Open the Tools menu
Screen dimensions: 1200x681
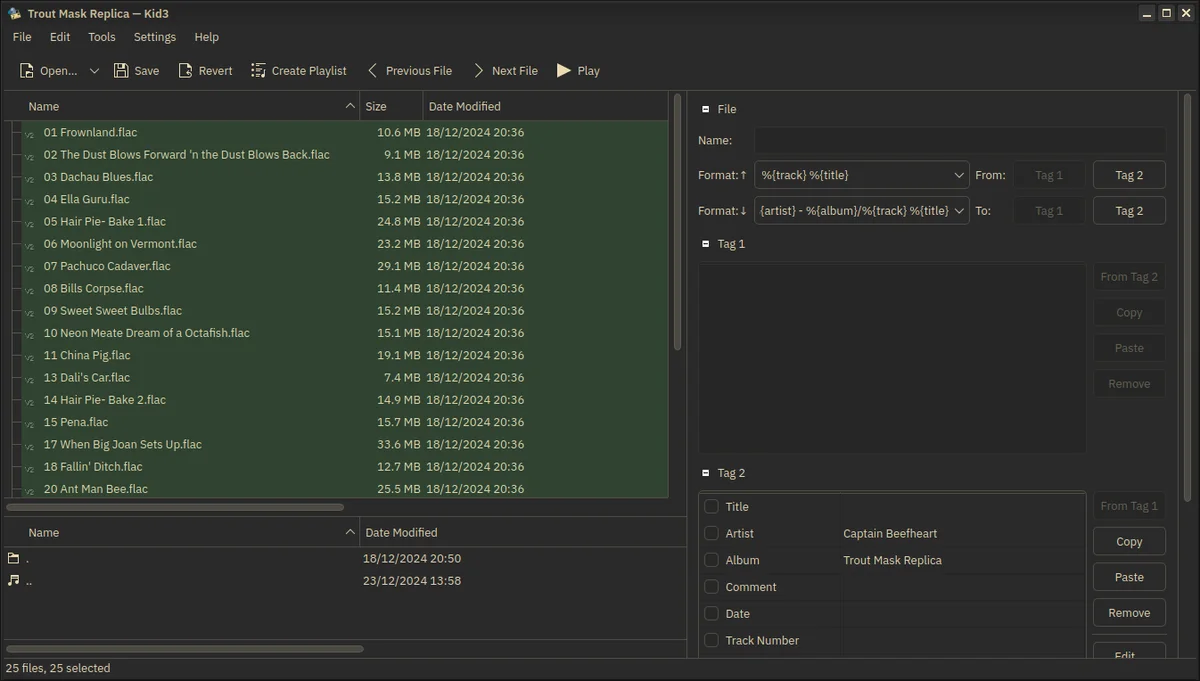[101, 37]
